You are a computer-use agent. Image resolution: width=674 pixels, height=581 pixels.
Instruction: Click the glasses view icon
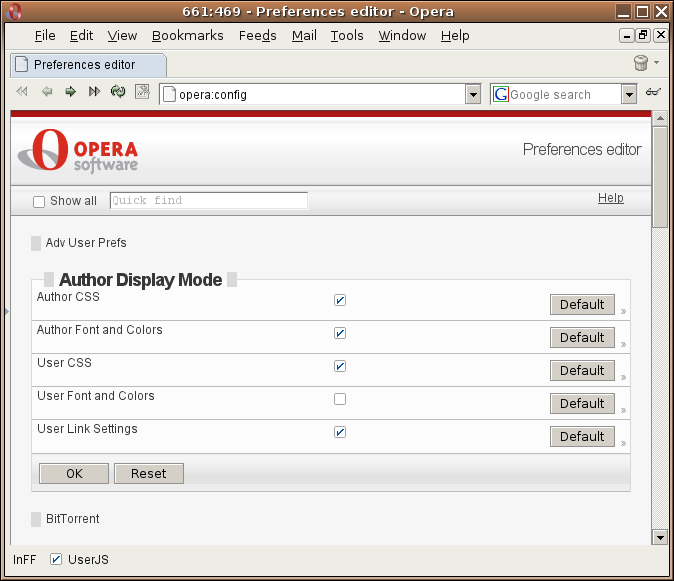tap(653, 92)
